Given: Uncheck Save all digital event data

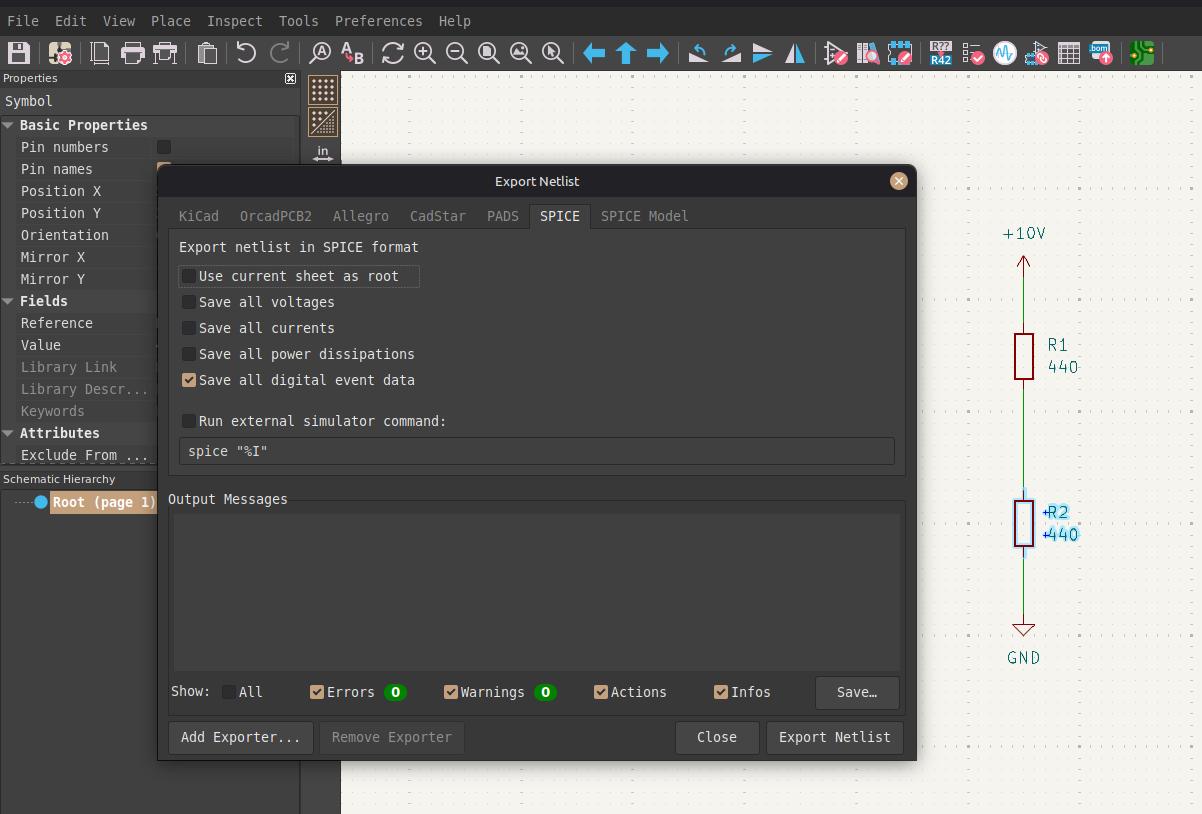Looking at the screenshot, I should pyautogui.click(x=189, y=380).
